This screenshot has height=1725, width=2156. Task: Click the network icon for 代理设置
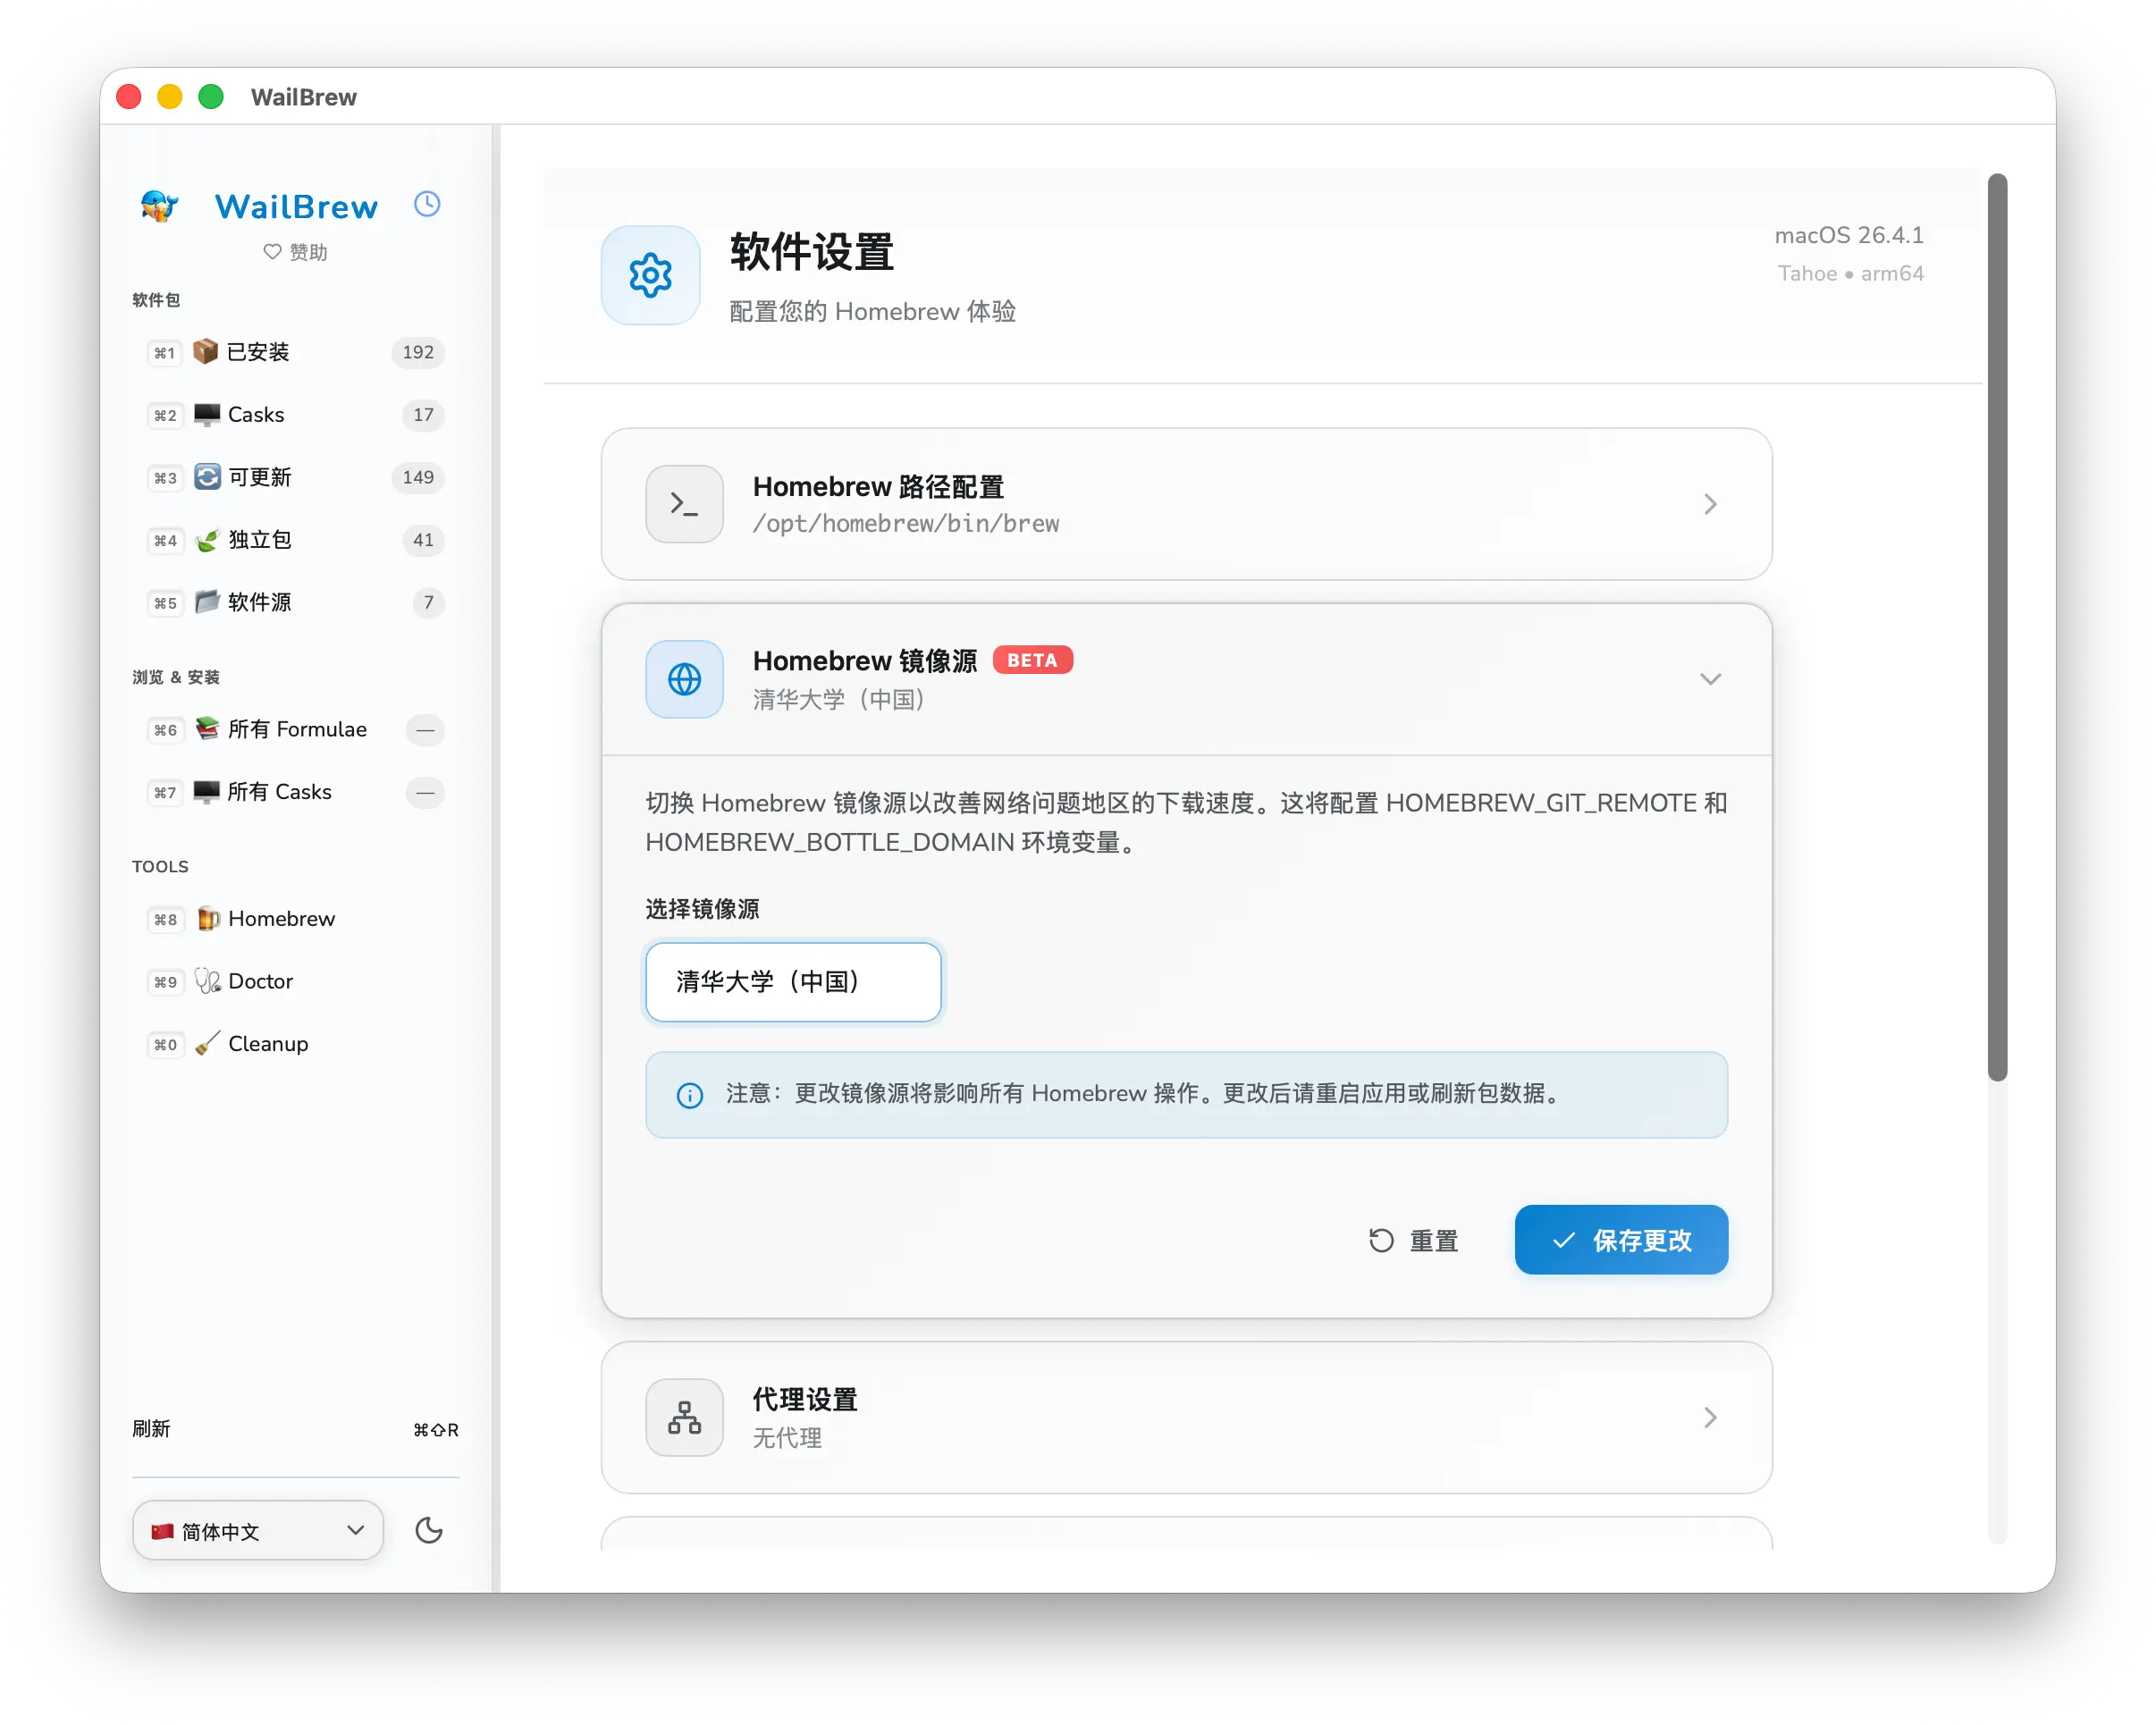point(684,1418)
